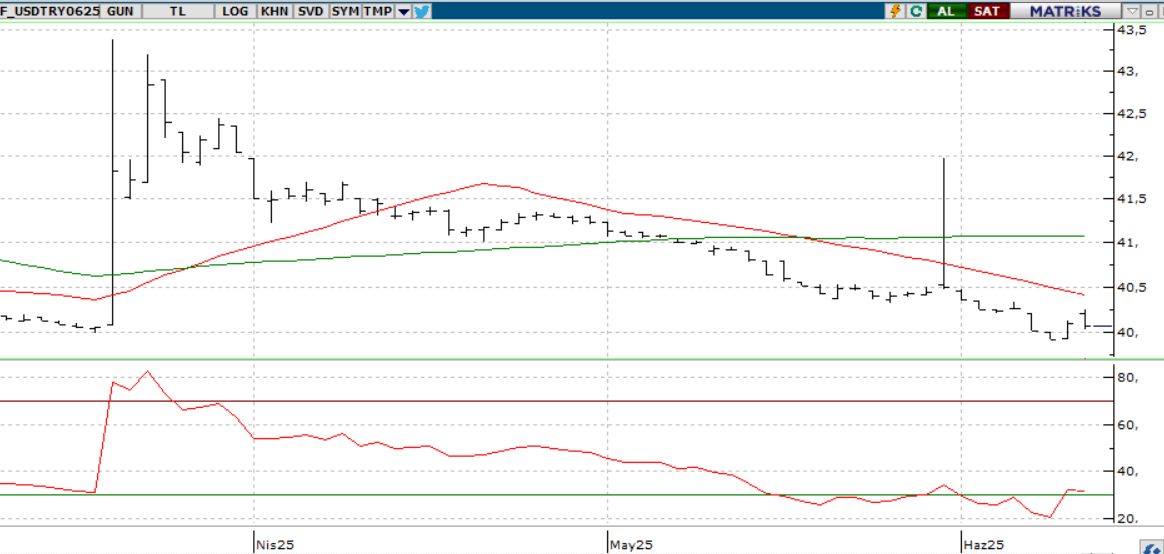Click the Haz25 date axis label
This screenshot has height=554, width=1164.
[x=984, y=544]
